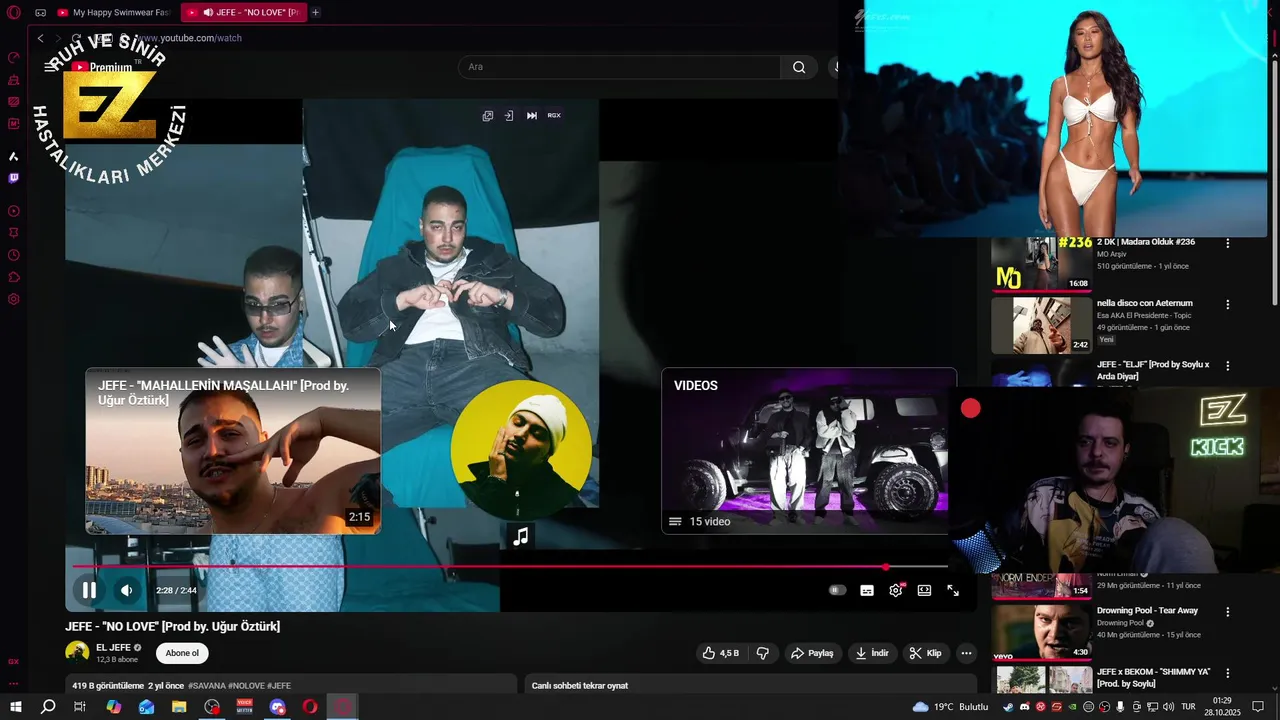The width and height of the screenshot is (1280, 720).
Task: Toggle subtitles in the video player
Action: tap(867, 590)
